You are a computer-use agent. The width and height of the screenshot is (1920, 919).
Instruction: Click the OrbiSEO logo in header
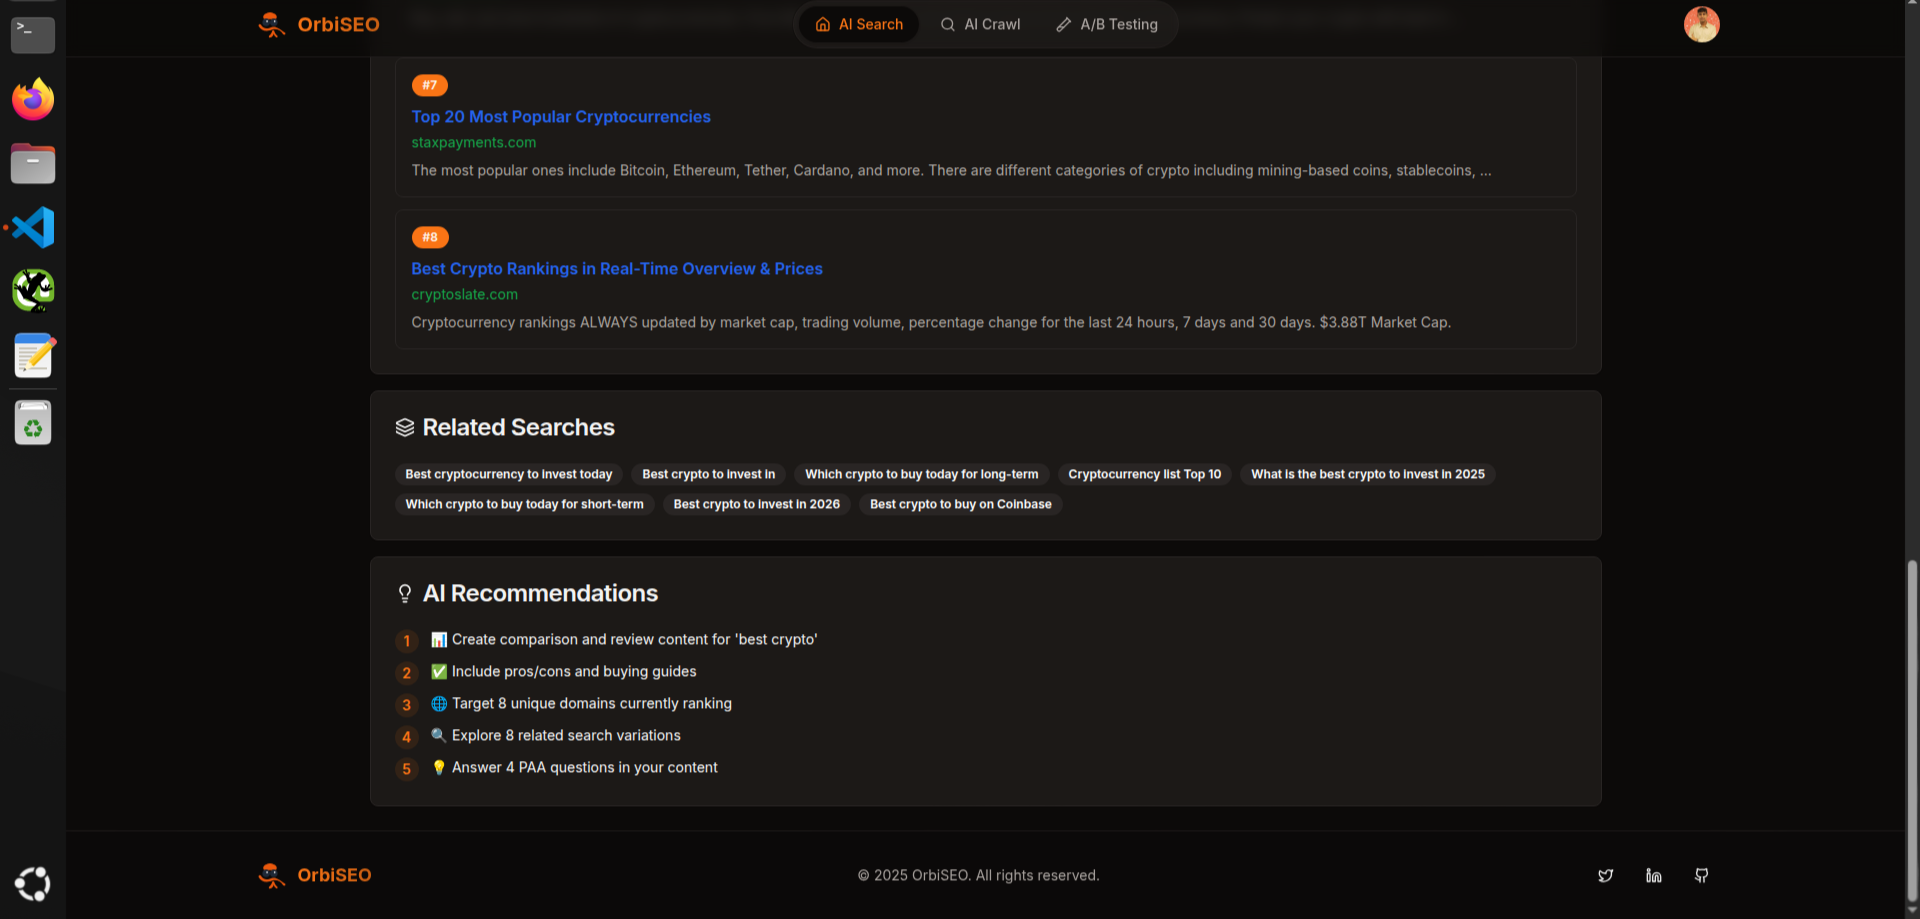(x=319, y=24)
